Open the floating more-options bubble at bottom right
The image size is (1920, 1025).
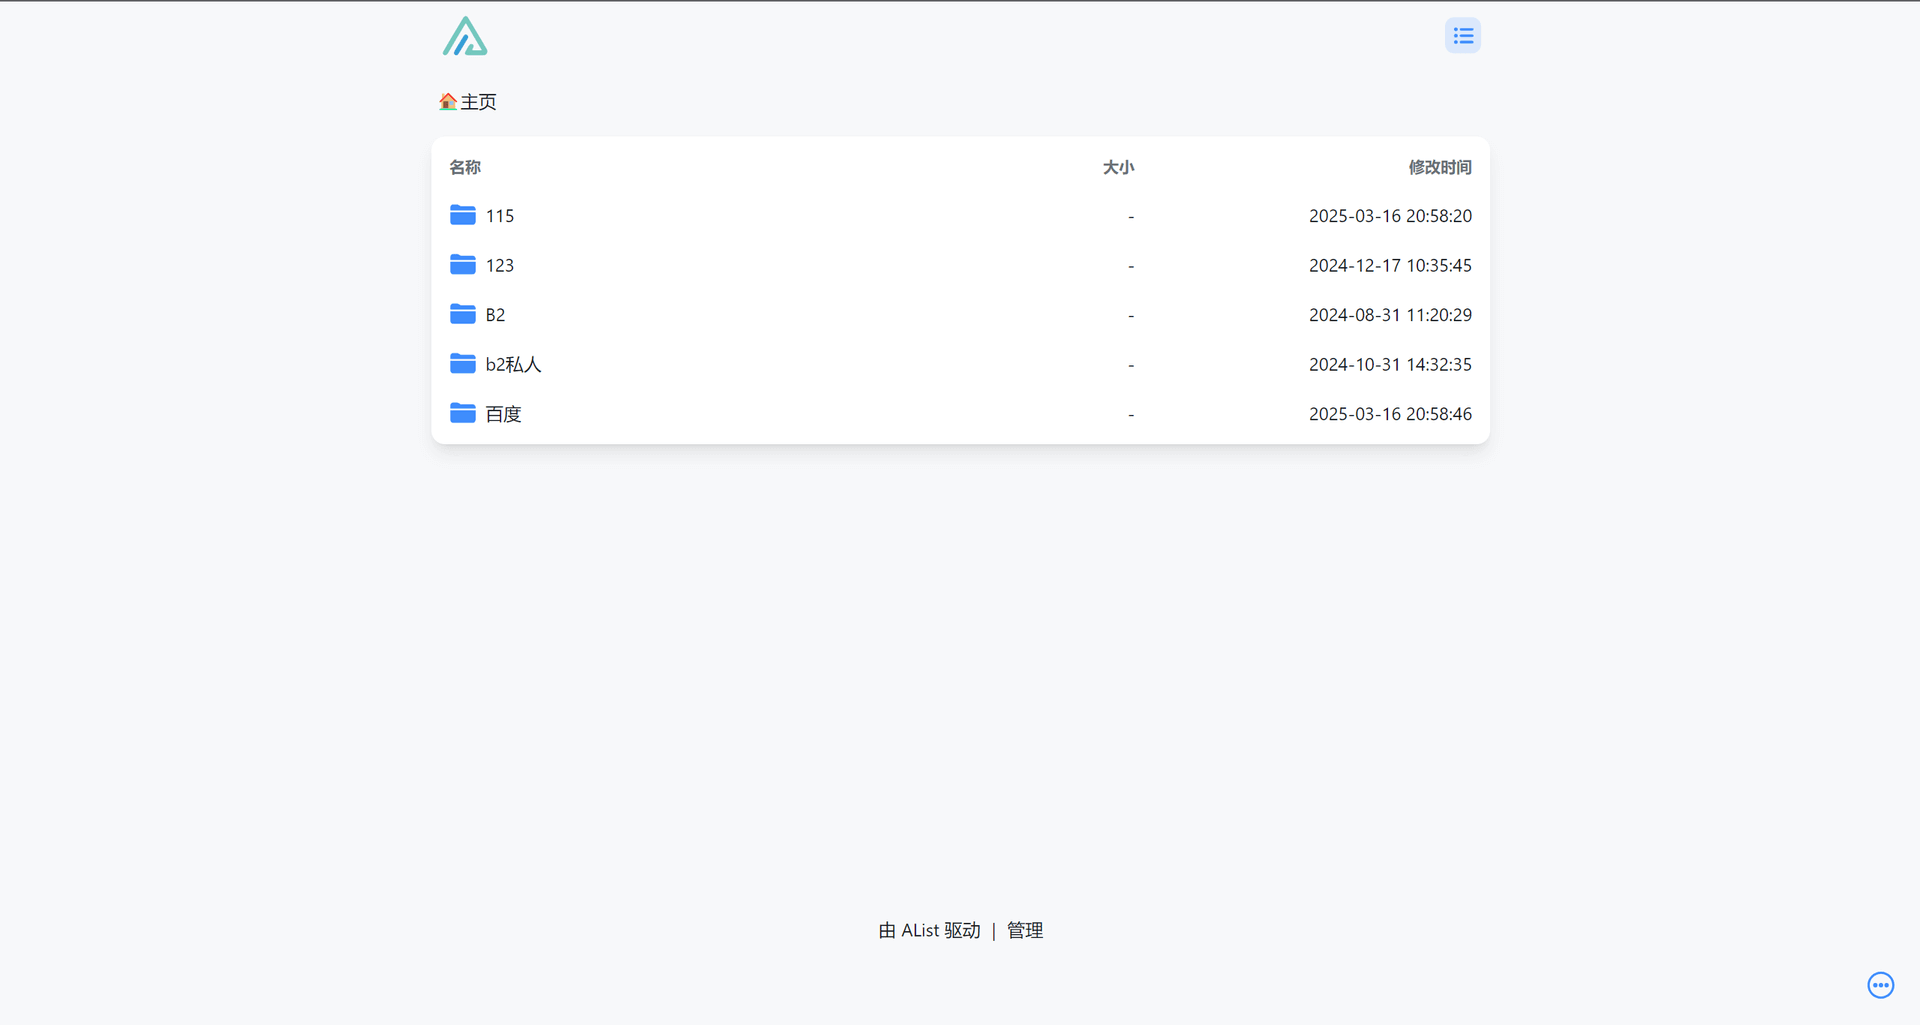[x=1880, y=985]
